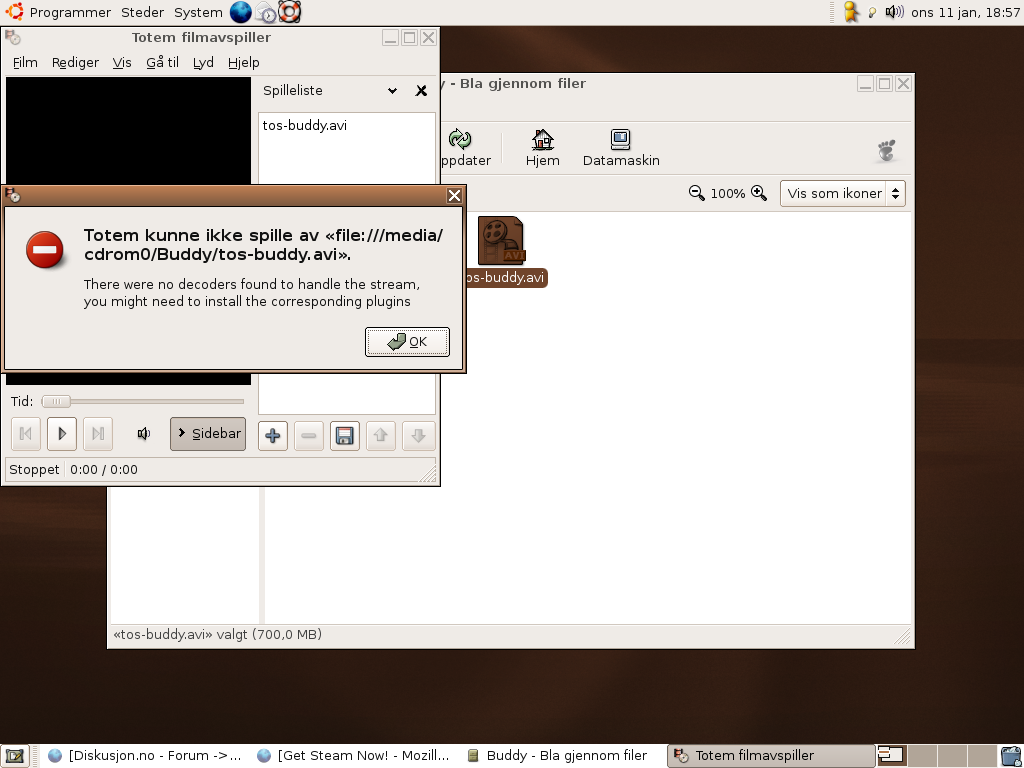Click the Oppdater reload icon in file browser
The height and width of the screenshot is (768, 1024).
(x=460, y=148)
